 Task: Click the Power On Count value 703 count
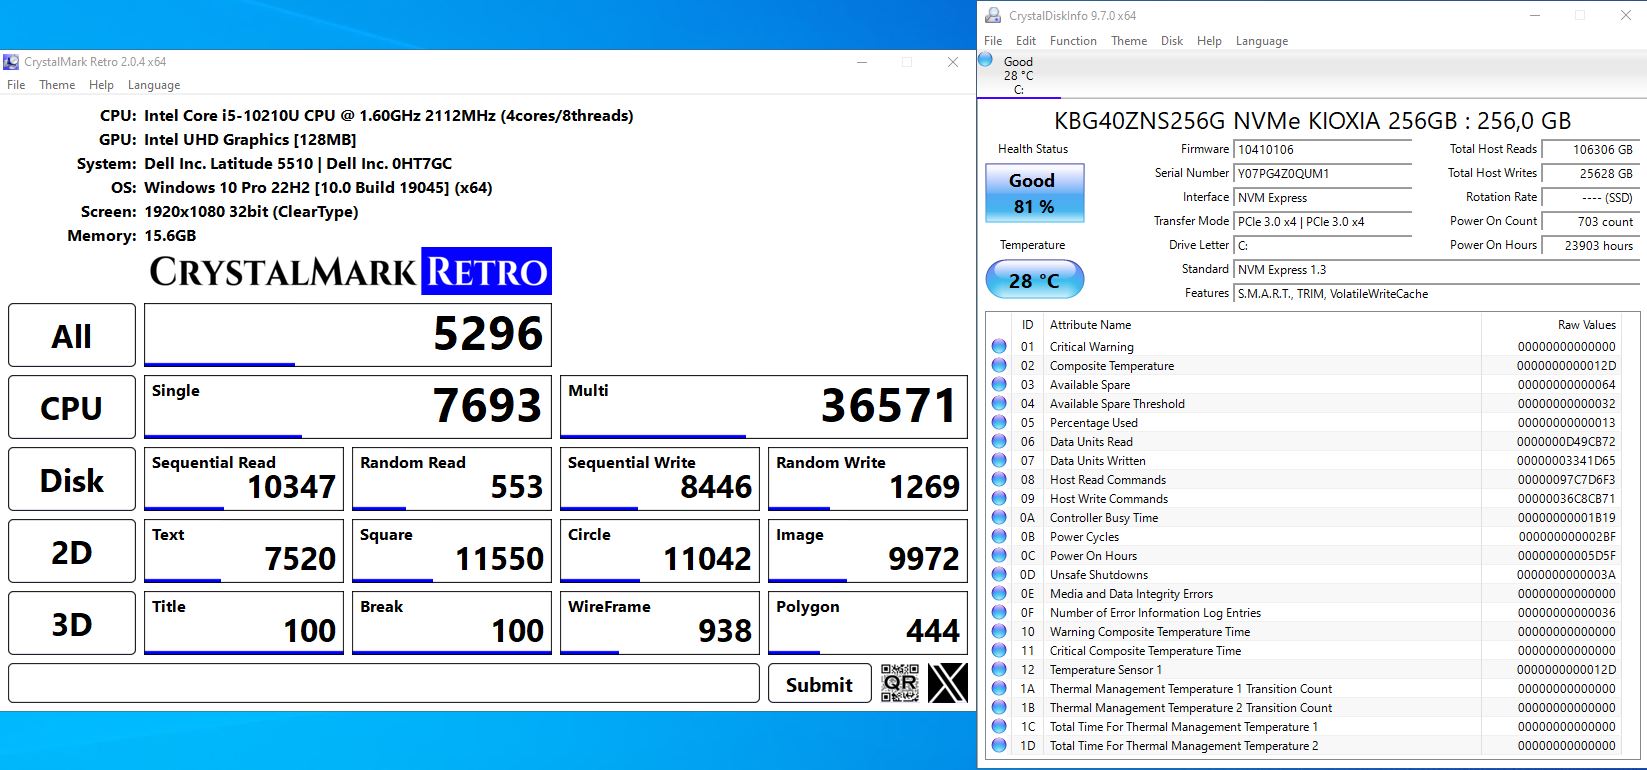pyautogui.click(x=1589, y=221)
